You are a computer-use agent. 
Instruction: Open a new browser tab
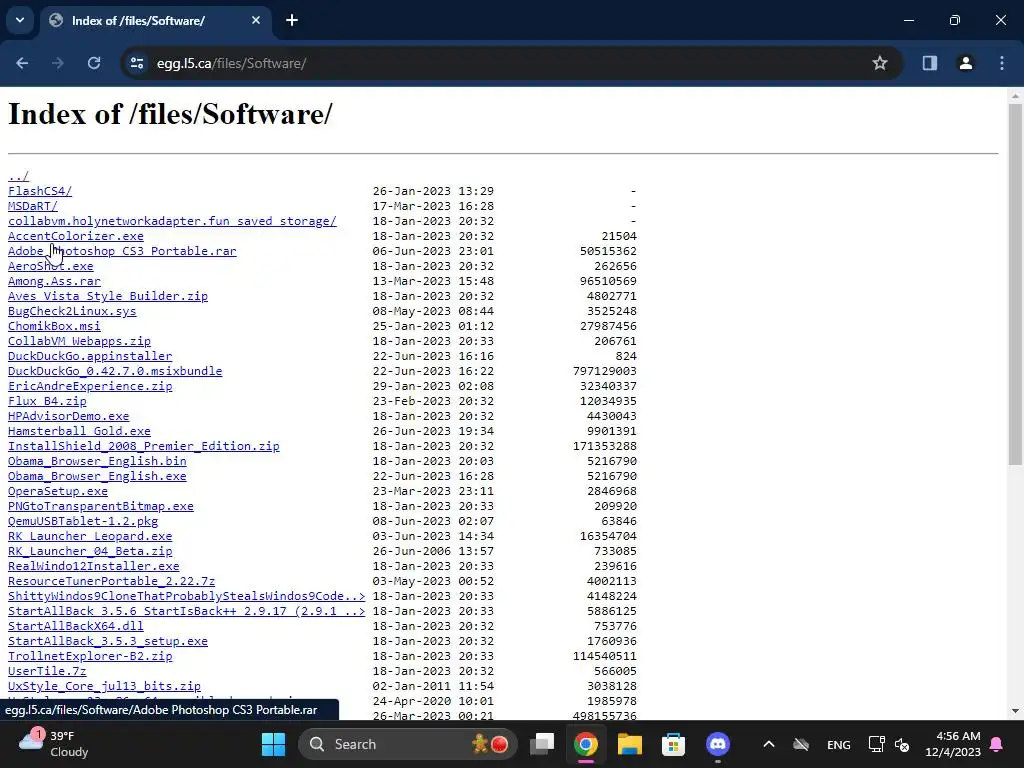[292, 20]
